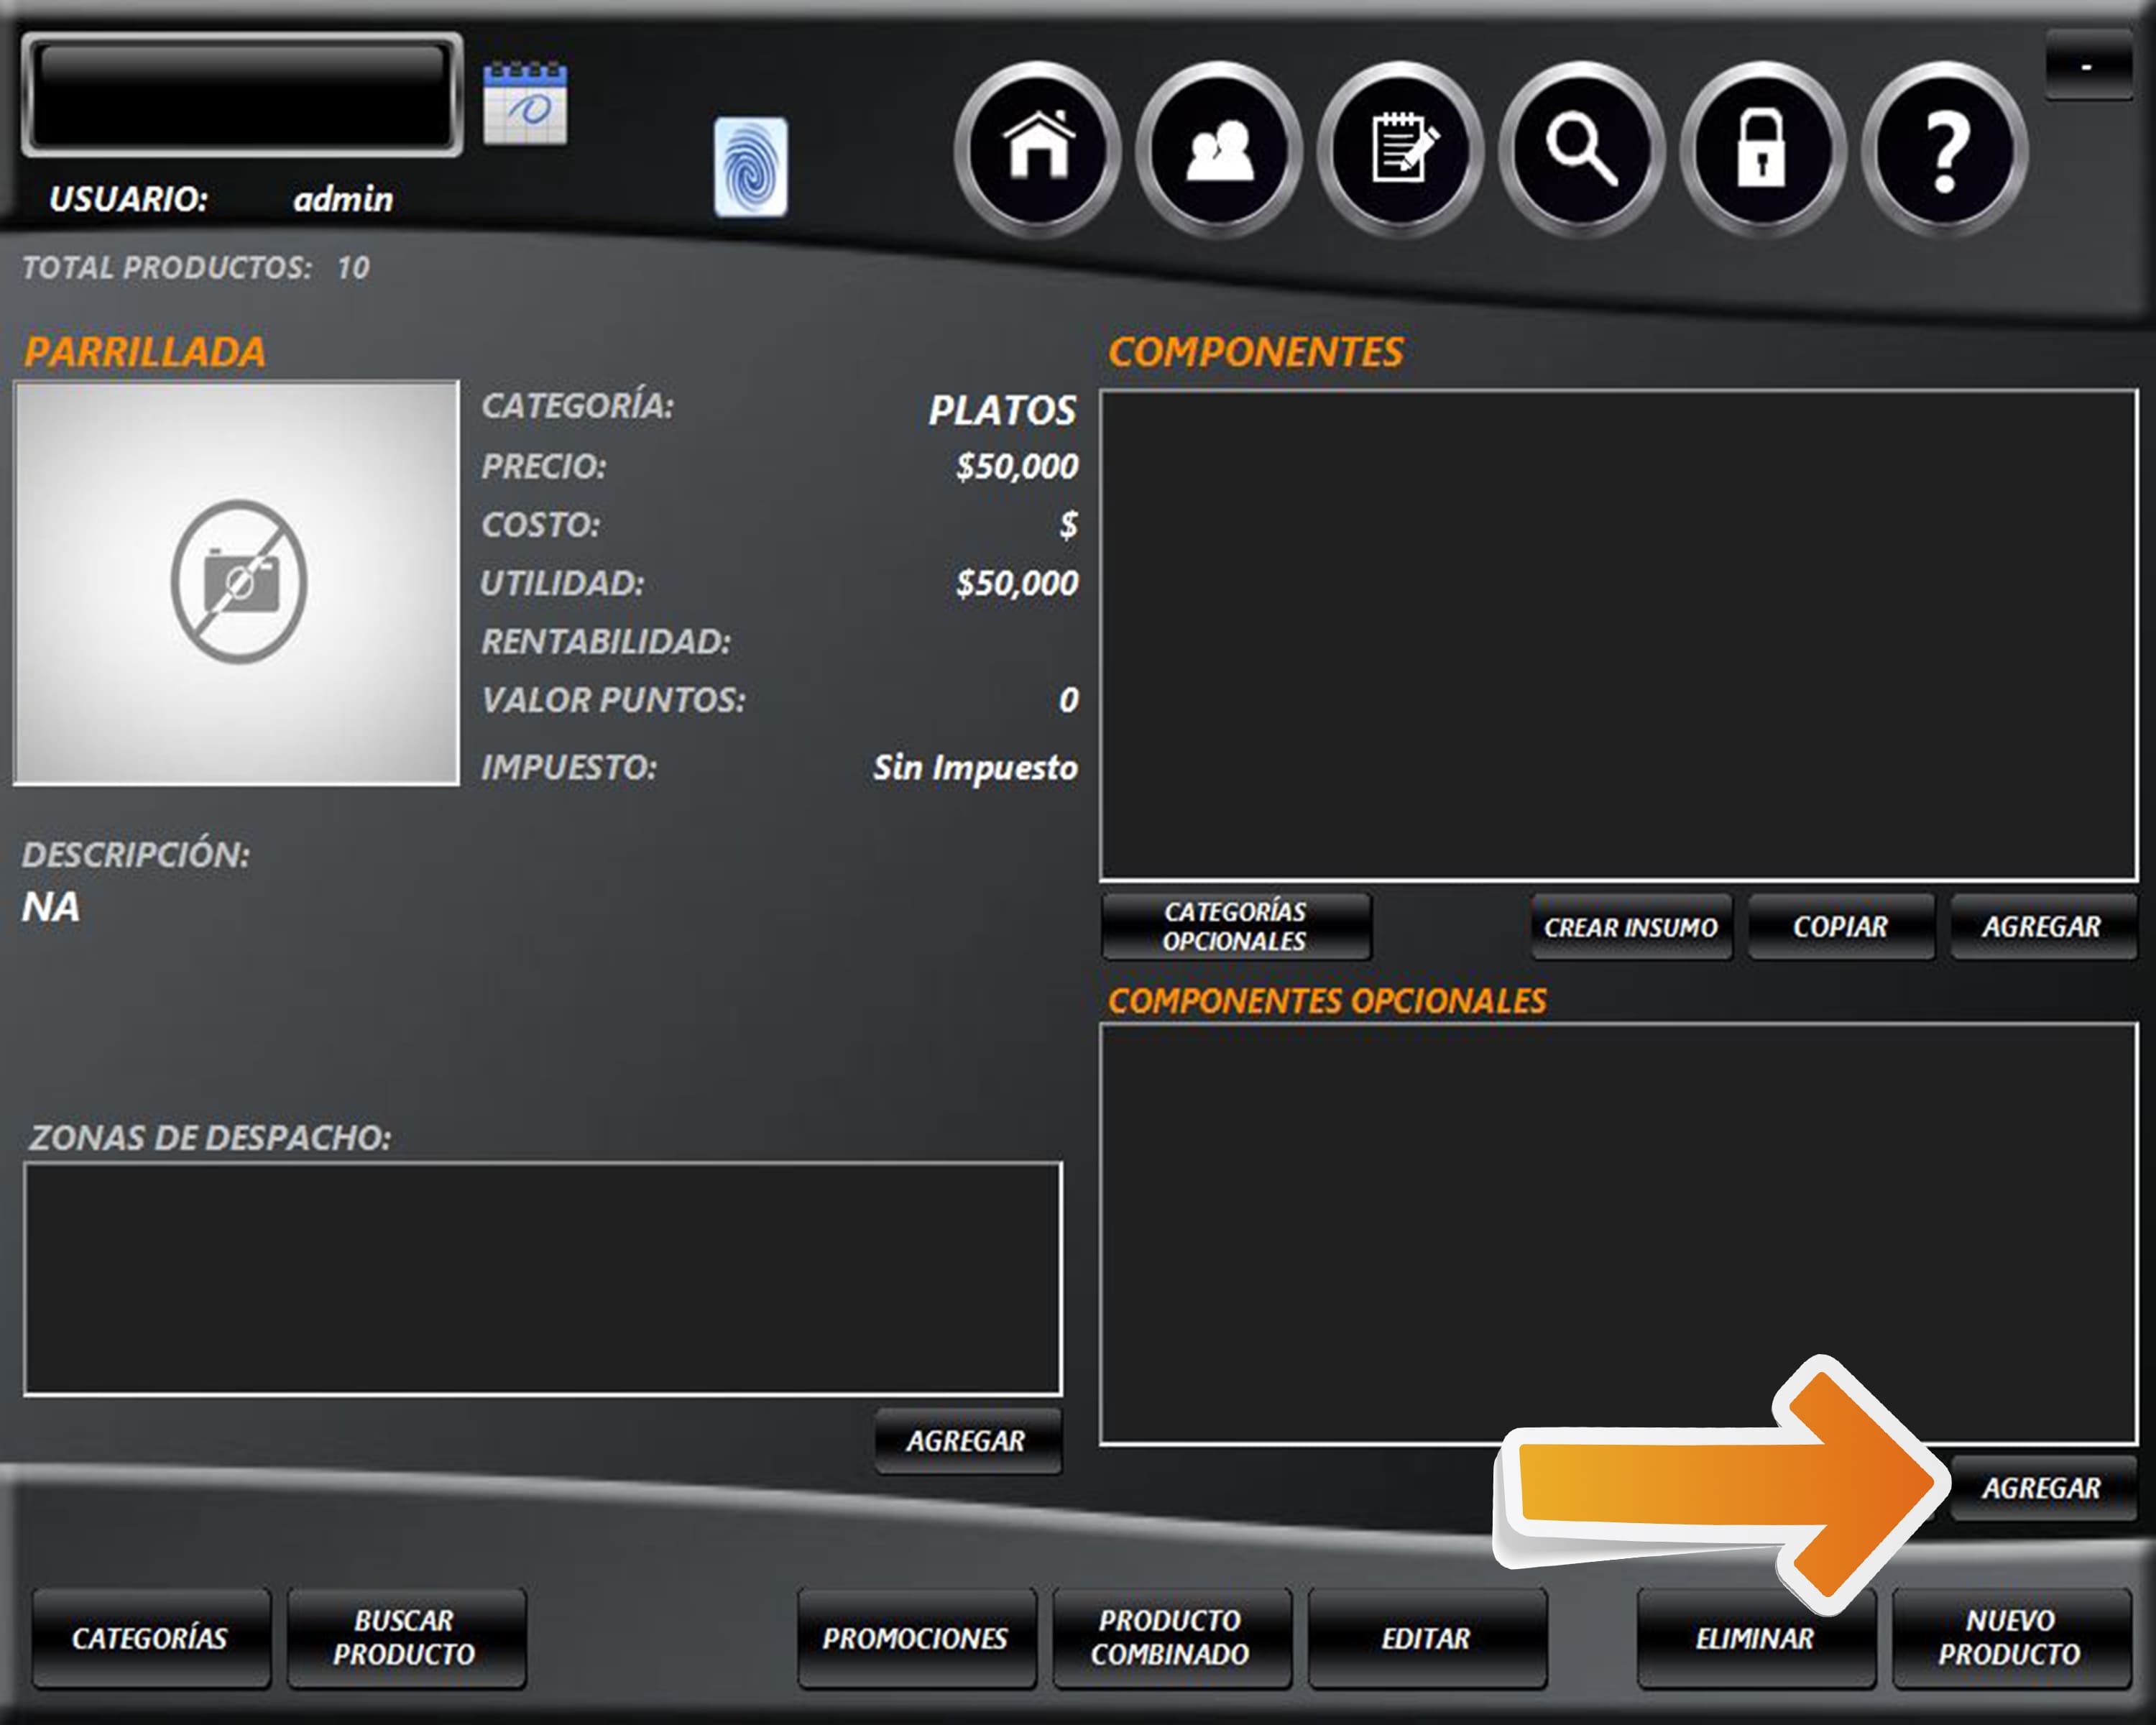
Task: Click the black display field at top left
Action: pyautogui.click(x=241, y=94)
